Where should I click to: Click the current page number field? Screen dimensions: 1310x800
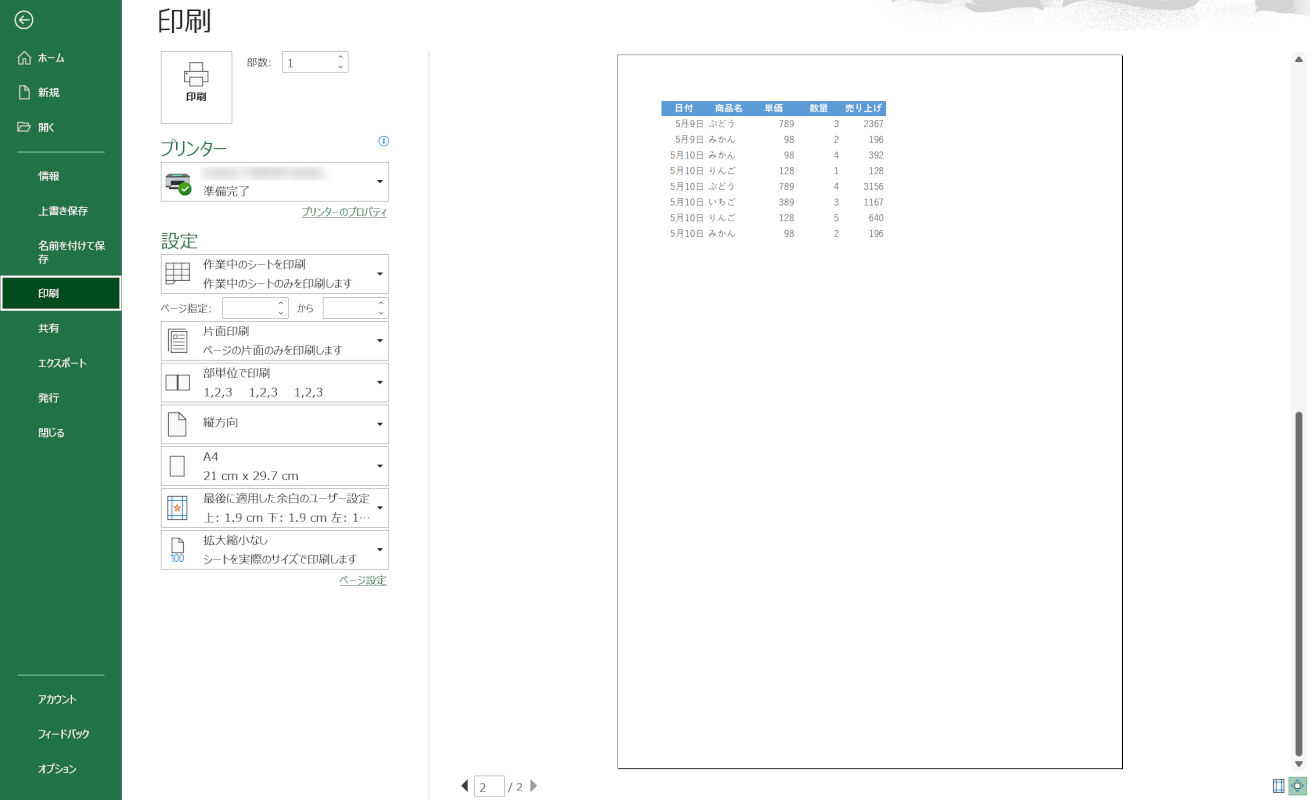(x=488, y=787)
